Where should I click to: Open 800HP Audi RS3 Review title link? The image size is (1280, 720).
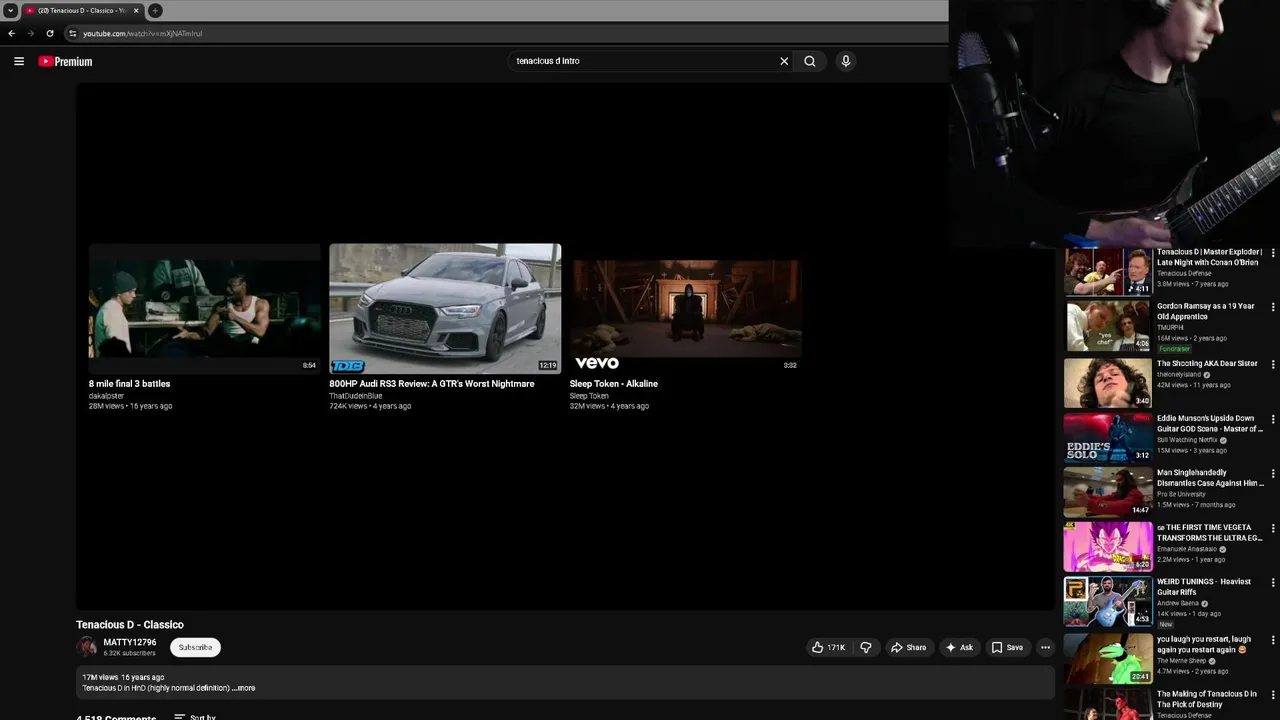click(432, 383)
